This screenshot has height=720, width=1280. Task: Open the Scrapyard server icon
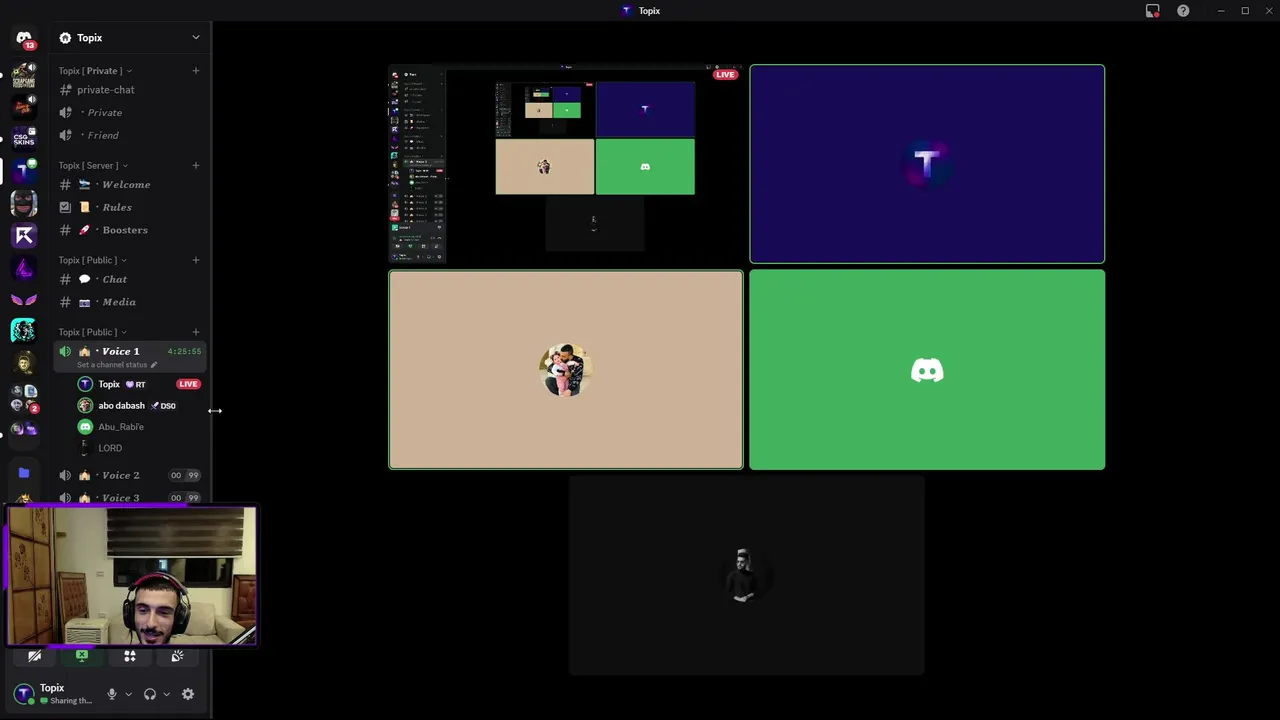click(x=24, y=74)
